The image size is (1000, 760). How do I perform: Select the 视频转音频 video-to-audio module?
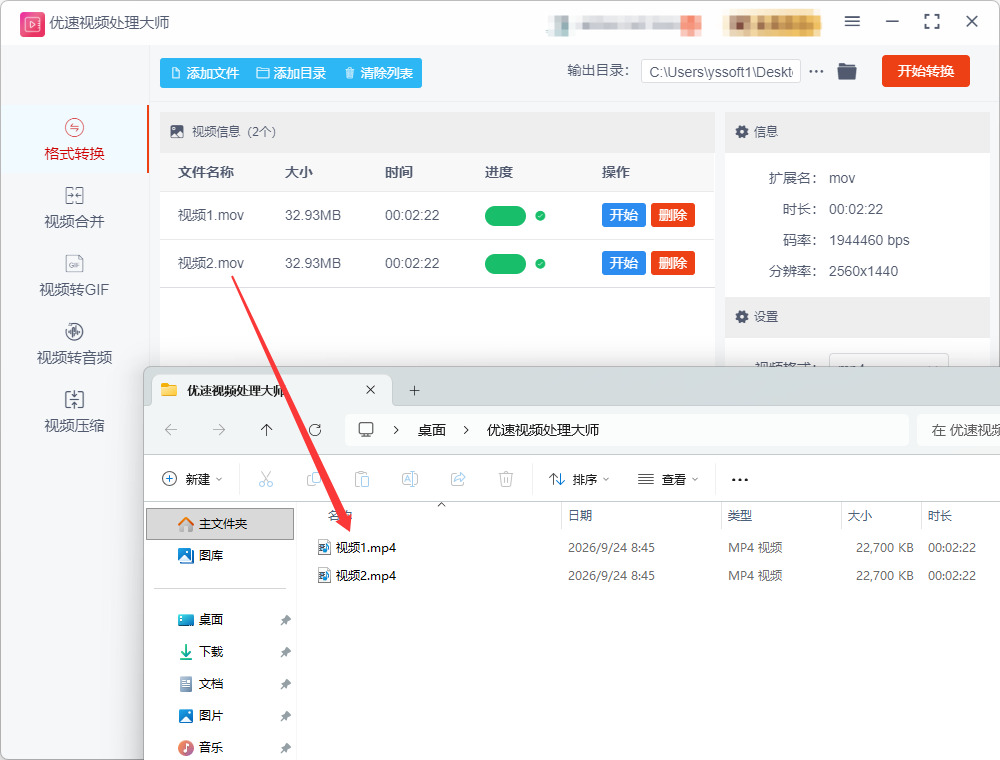click(74, 344)
